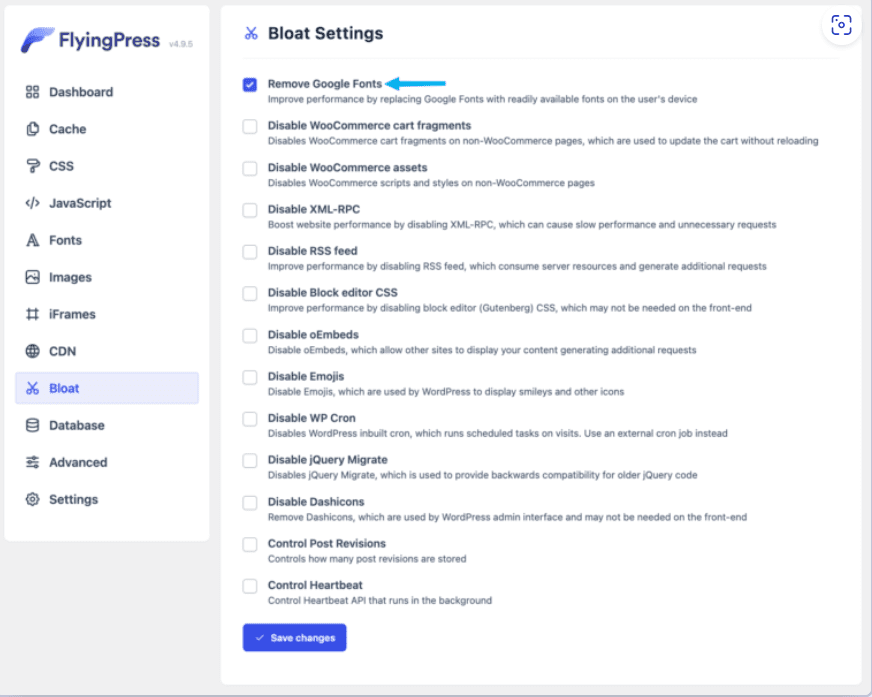872x697 pixels.
Task: Click the Bloat scissors icon in sidebar
Action: (32, 388)
